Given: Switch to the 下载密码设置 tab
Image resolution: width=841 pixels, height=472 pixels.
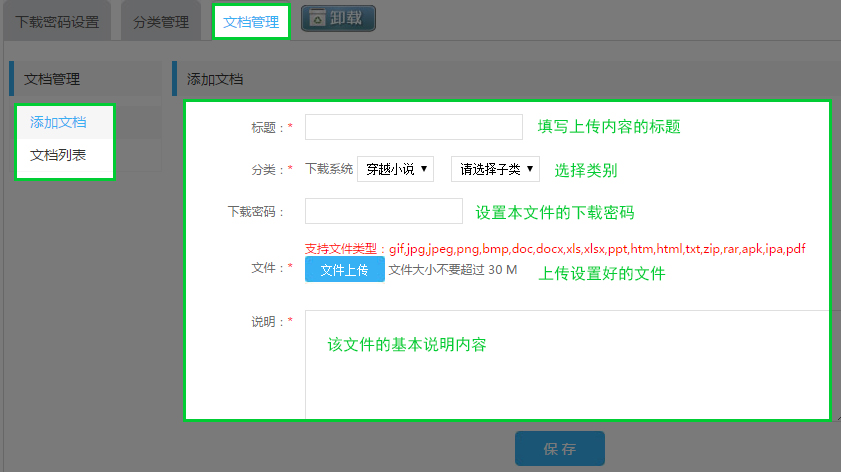Looking at the screenshot, I should pyautogui.click(x=57, y=21).
